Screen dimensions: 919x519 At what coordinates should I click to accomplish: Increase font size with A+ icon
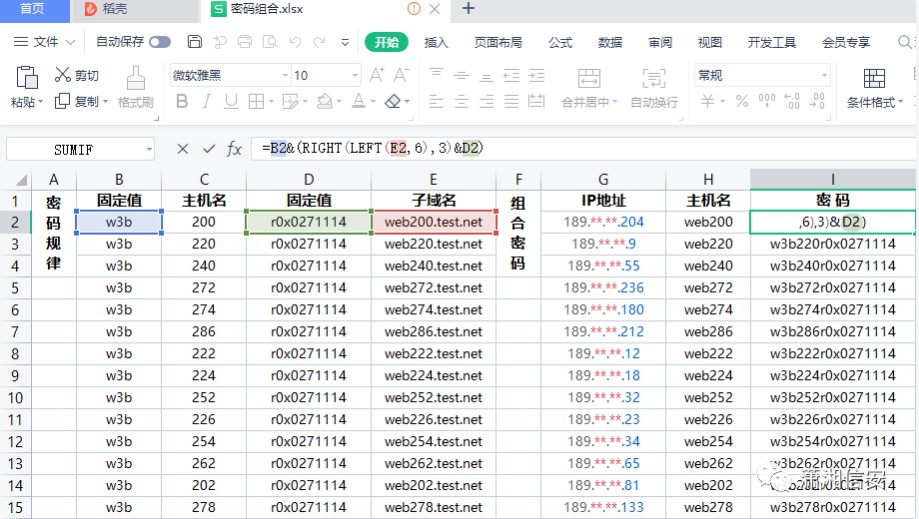coord(377,75)
